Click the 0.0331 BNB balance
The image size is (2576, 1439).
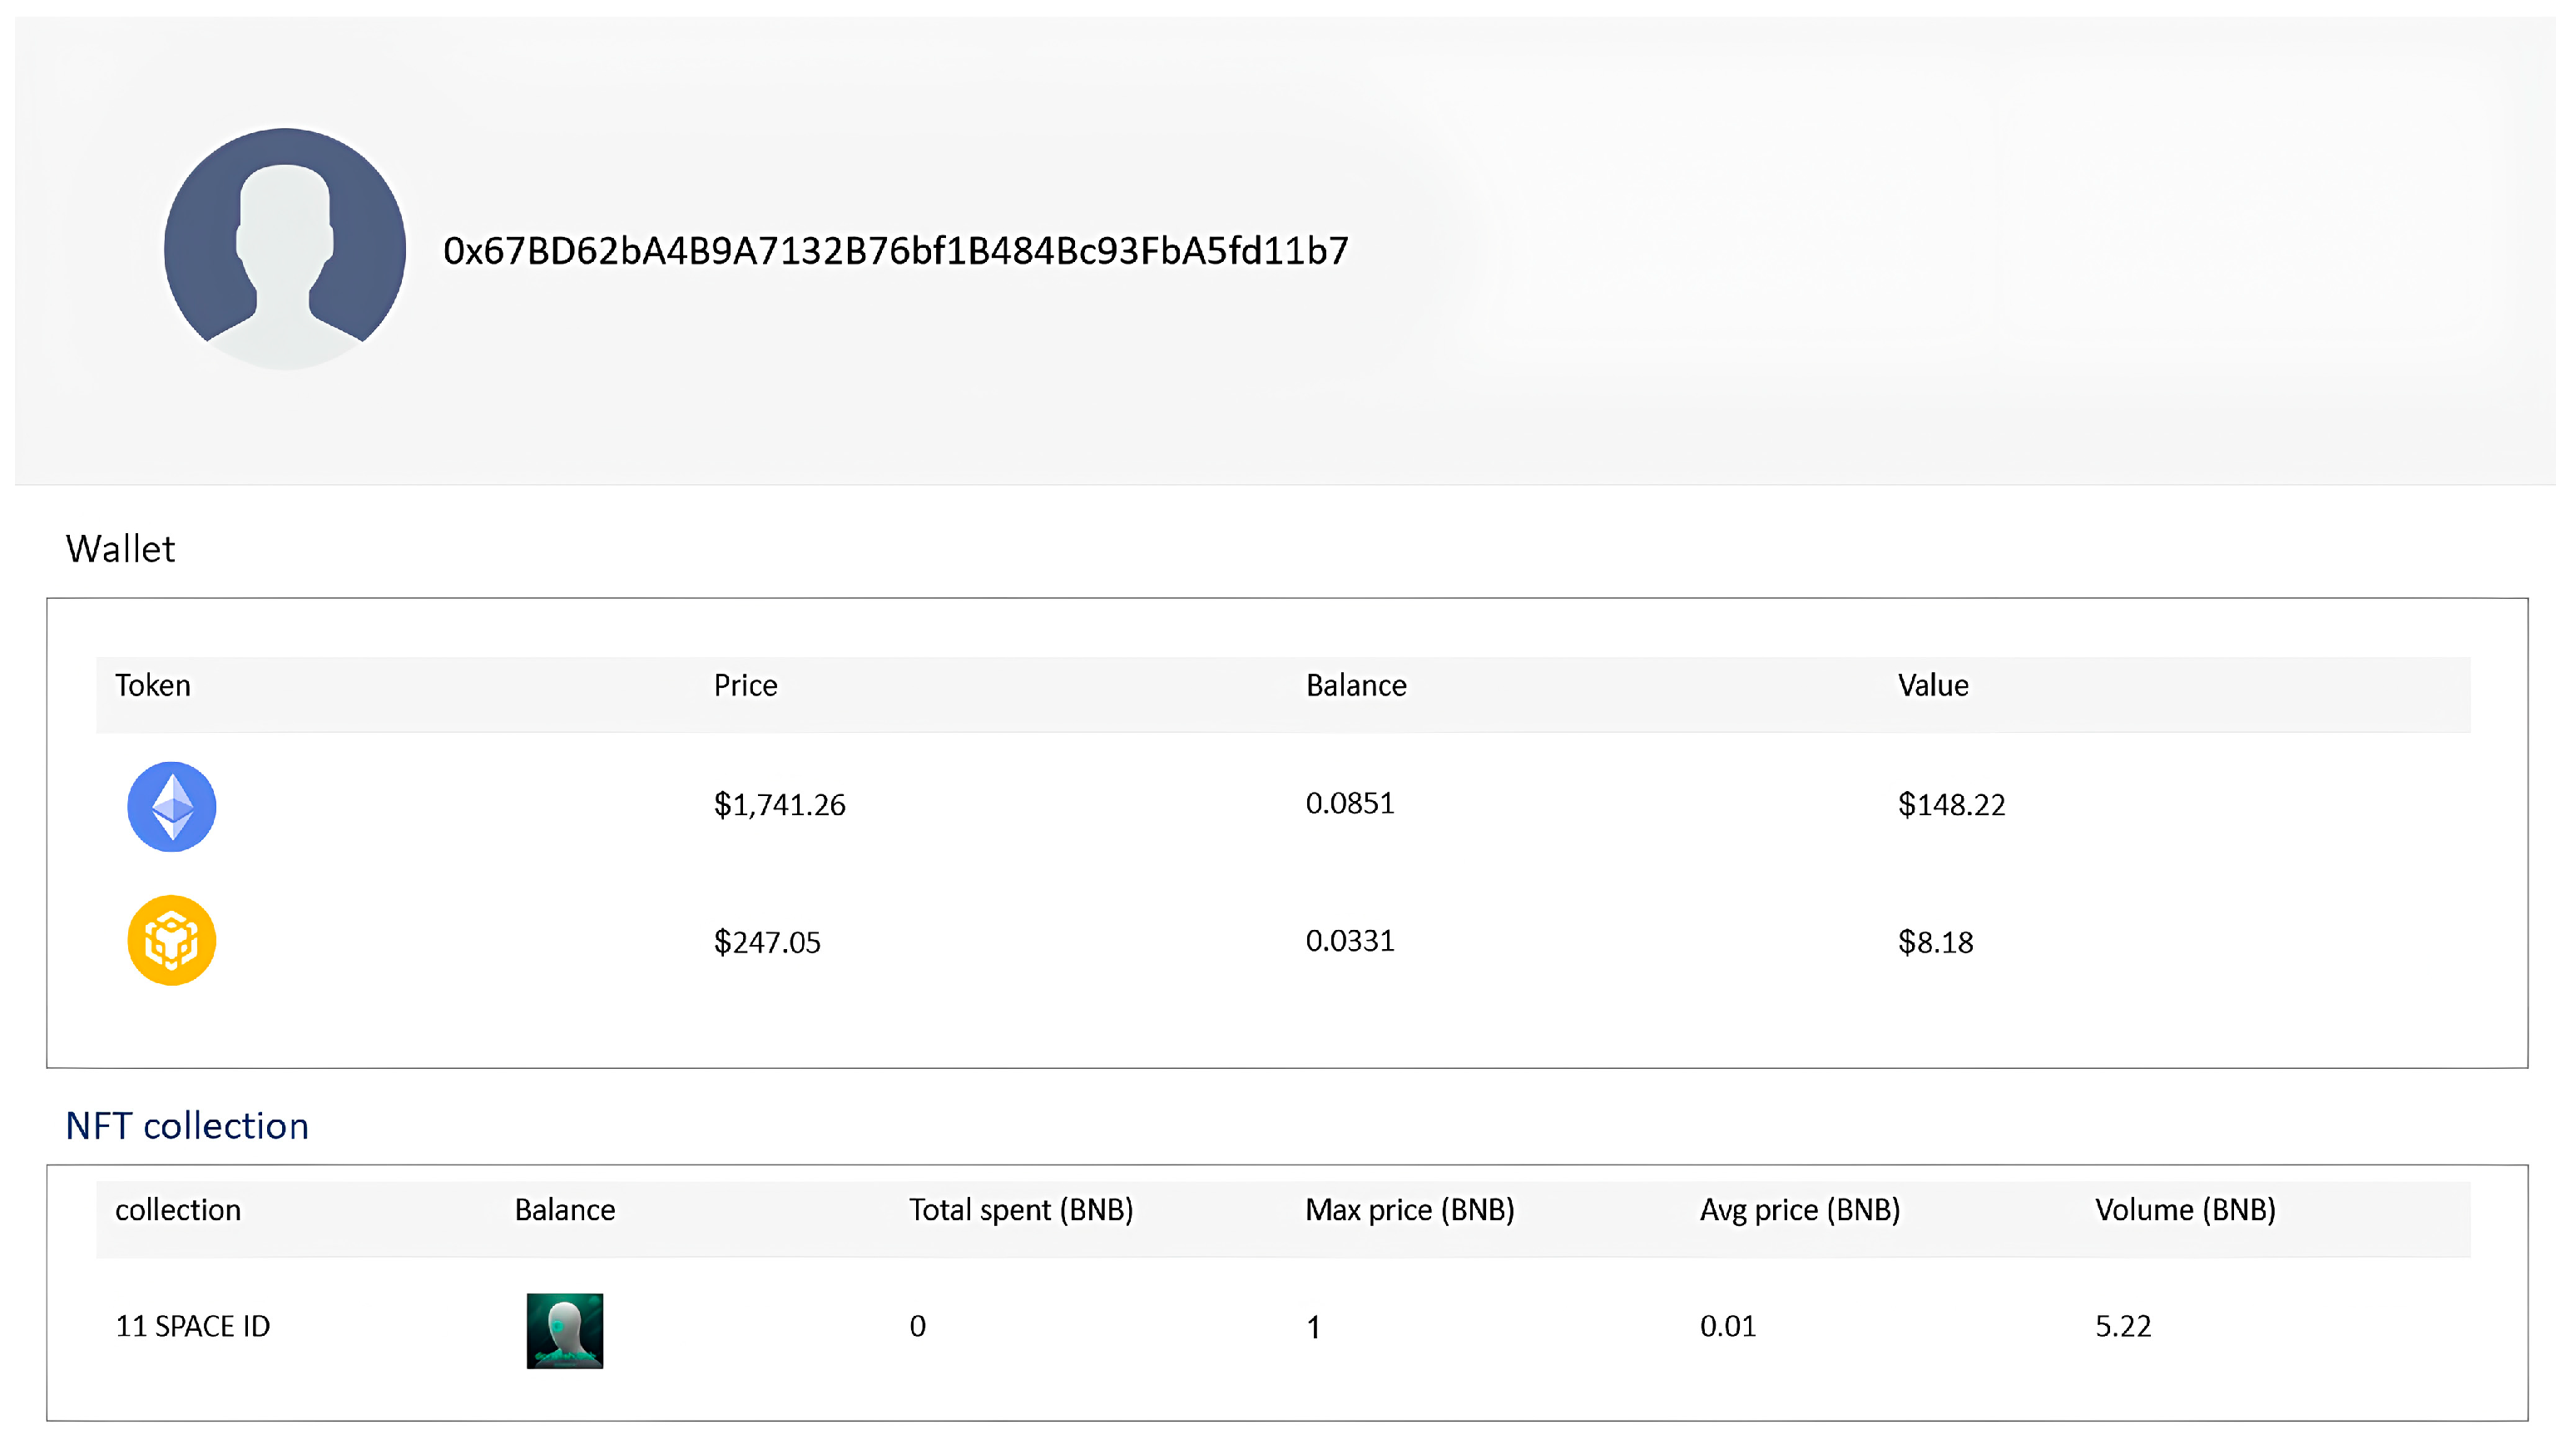(x=1350, y=940)
